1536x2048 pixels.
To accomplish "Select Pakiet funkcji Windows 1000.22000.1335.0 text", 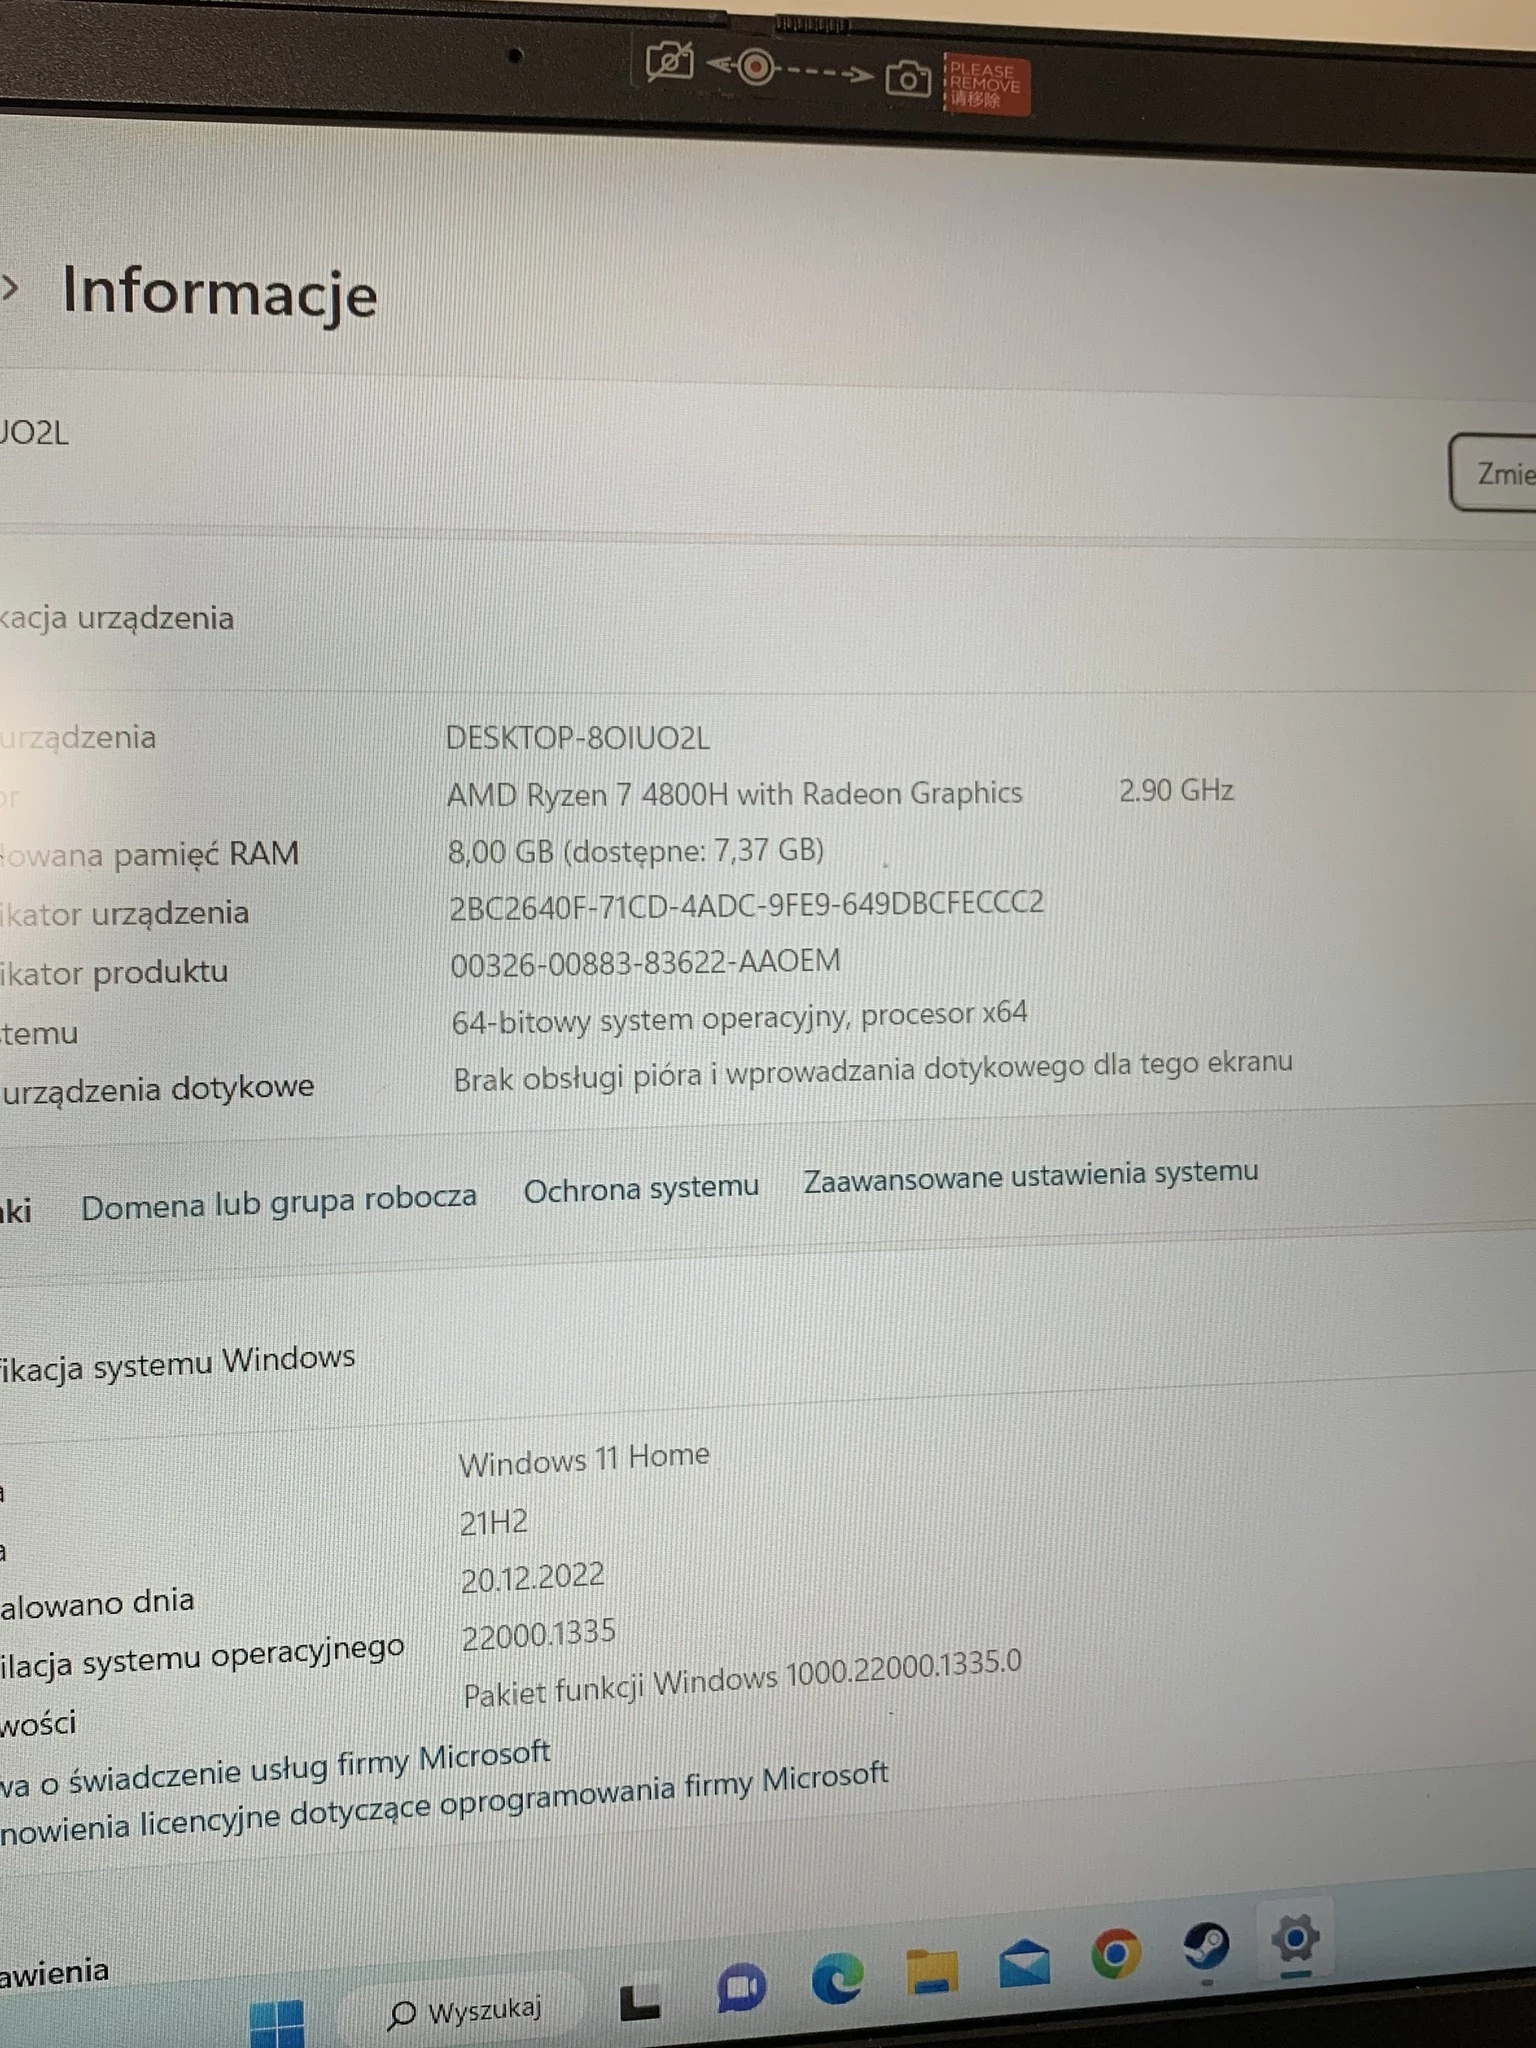I will [x=742, y=1679].
